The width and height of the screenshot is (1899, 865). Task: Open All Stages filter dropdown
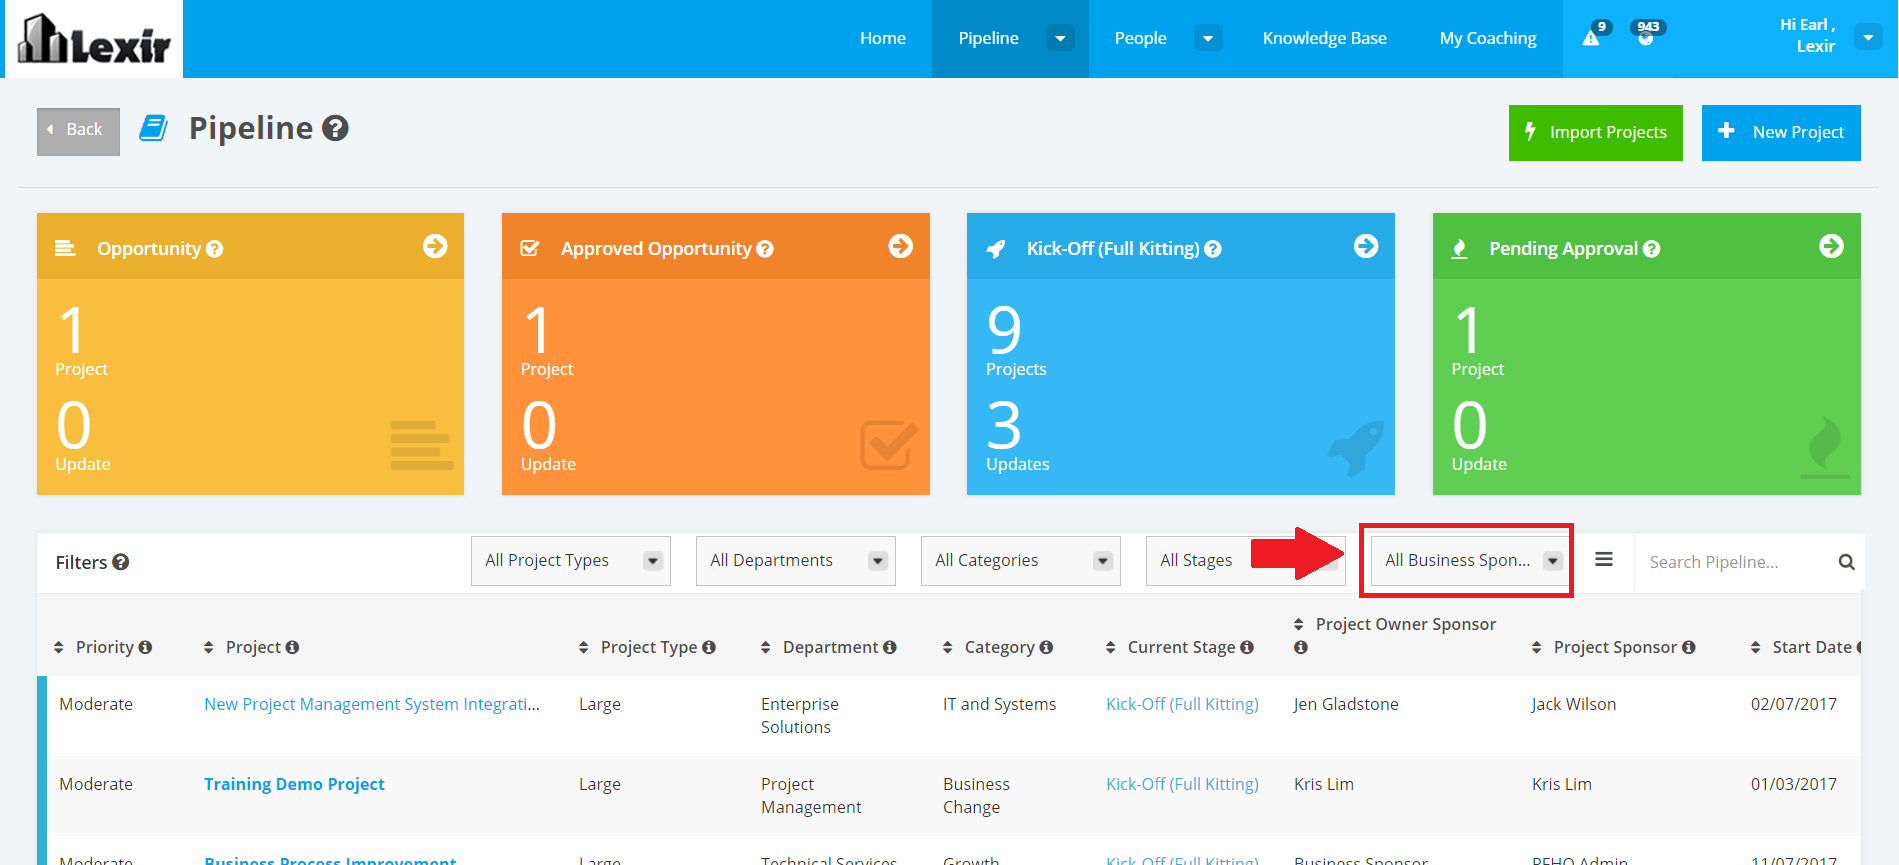click(x=1246, y=561)
